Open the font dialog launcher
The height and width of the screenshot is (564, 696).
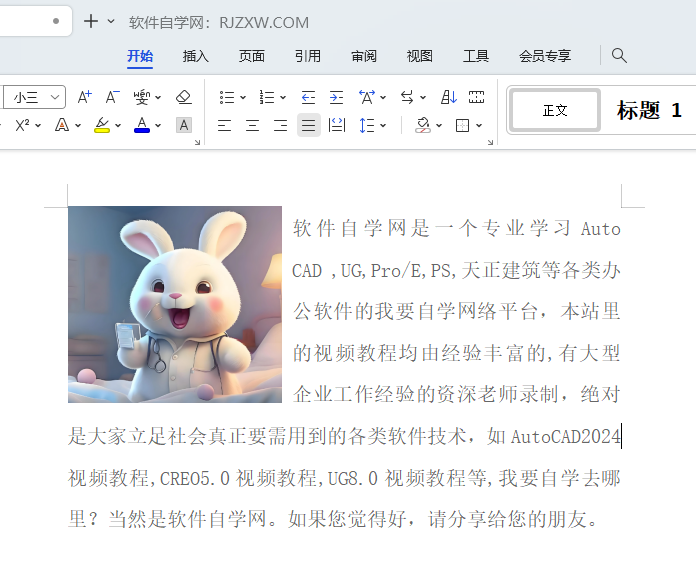(x=198, y=142)
